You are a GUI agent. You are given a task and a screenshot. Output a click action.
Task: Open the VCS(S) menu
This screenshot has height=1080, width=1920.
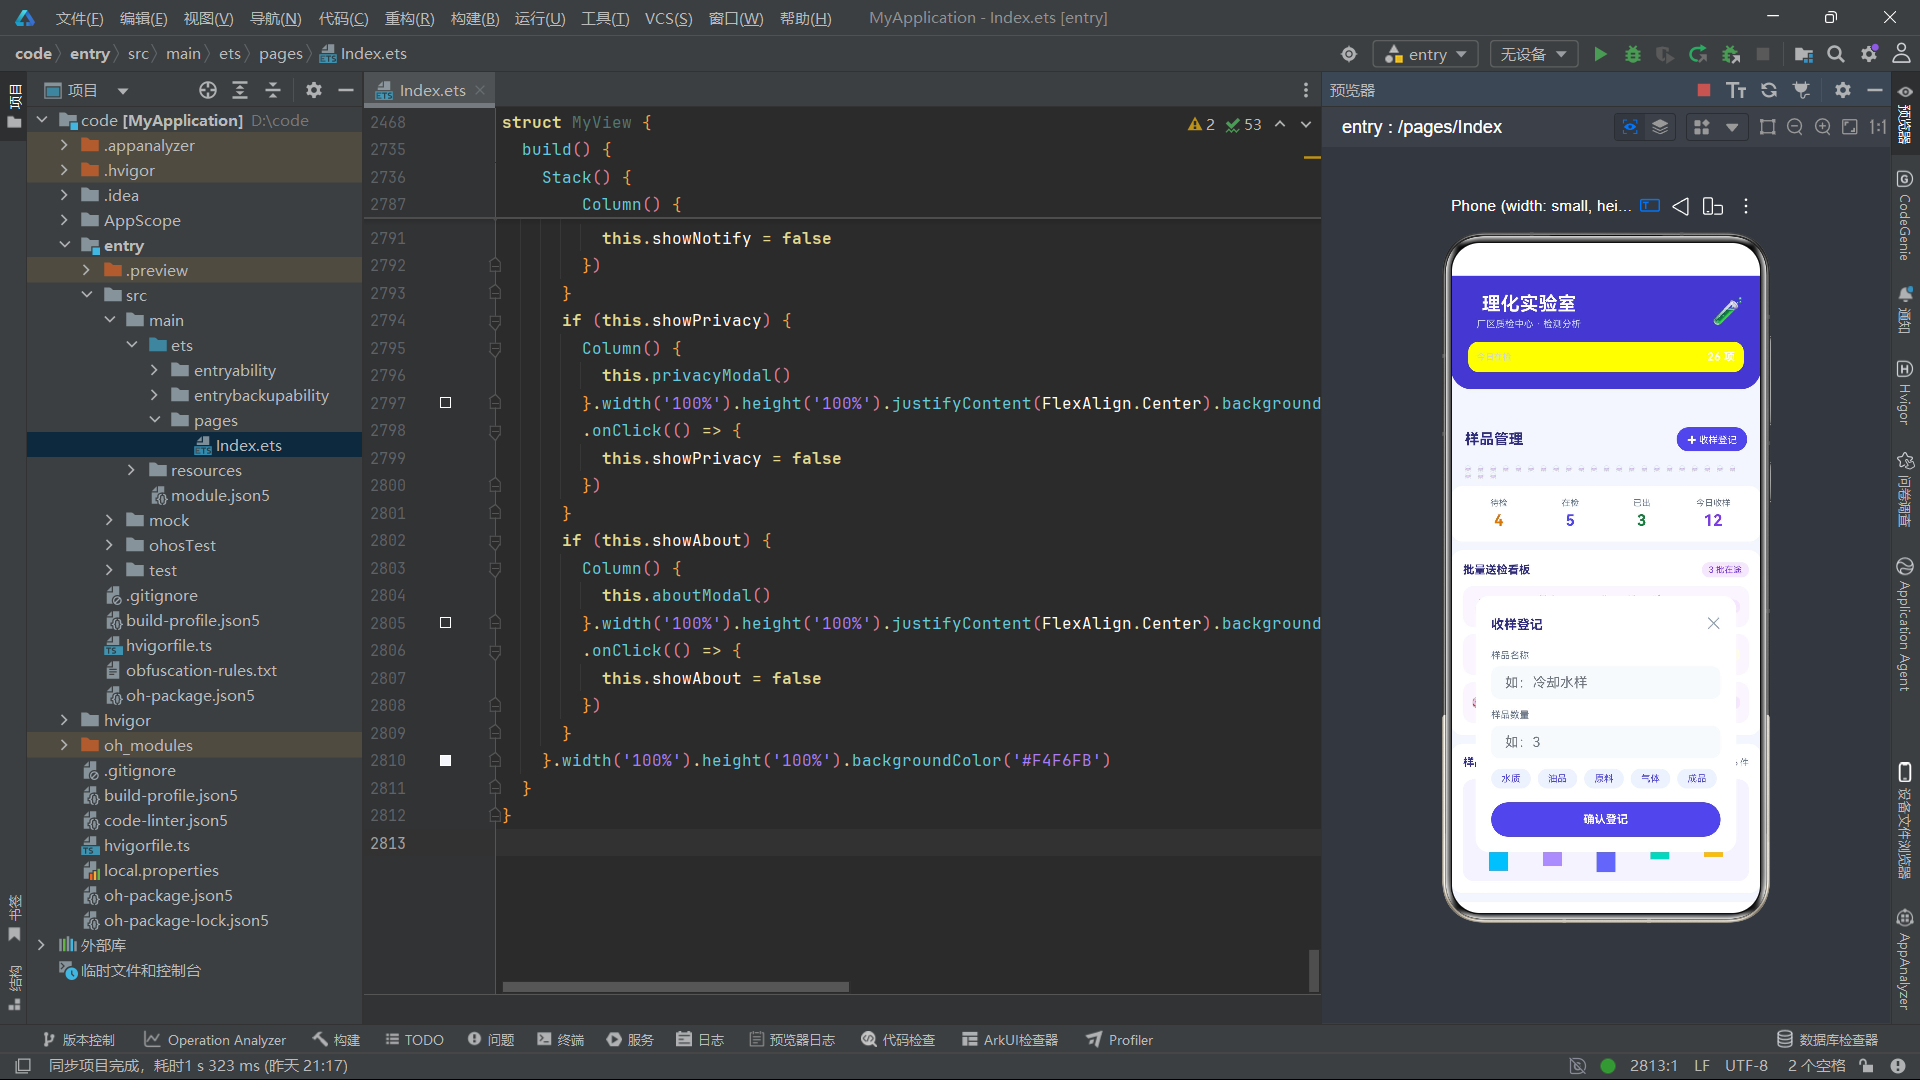pos(668,18)
